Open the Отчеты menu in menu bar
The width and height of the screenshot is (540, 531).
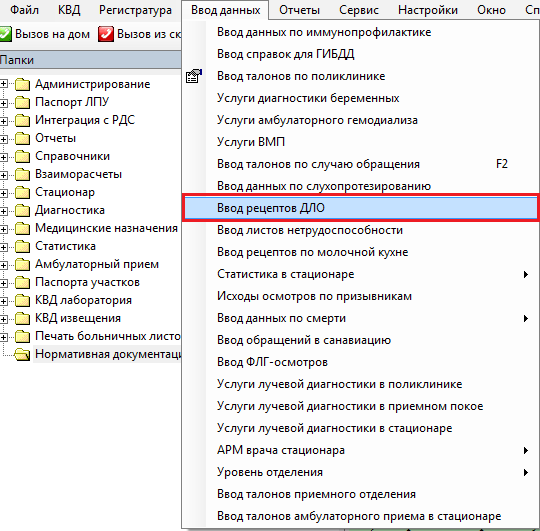(299, 10)
